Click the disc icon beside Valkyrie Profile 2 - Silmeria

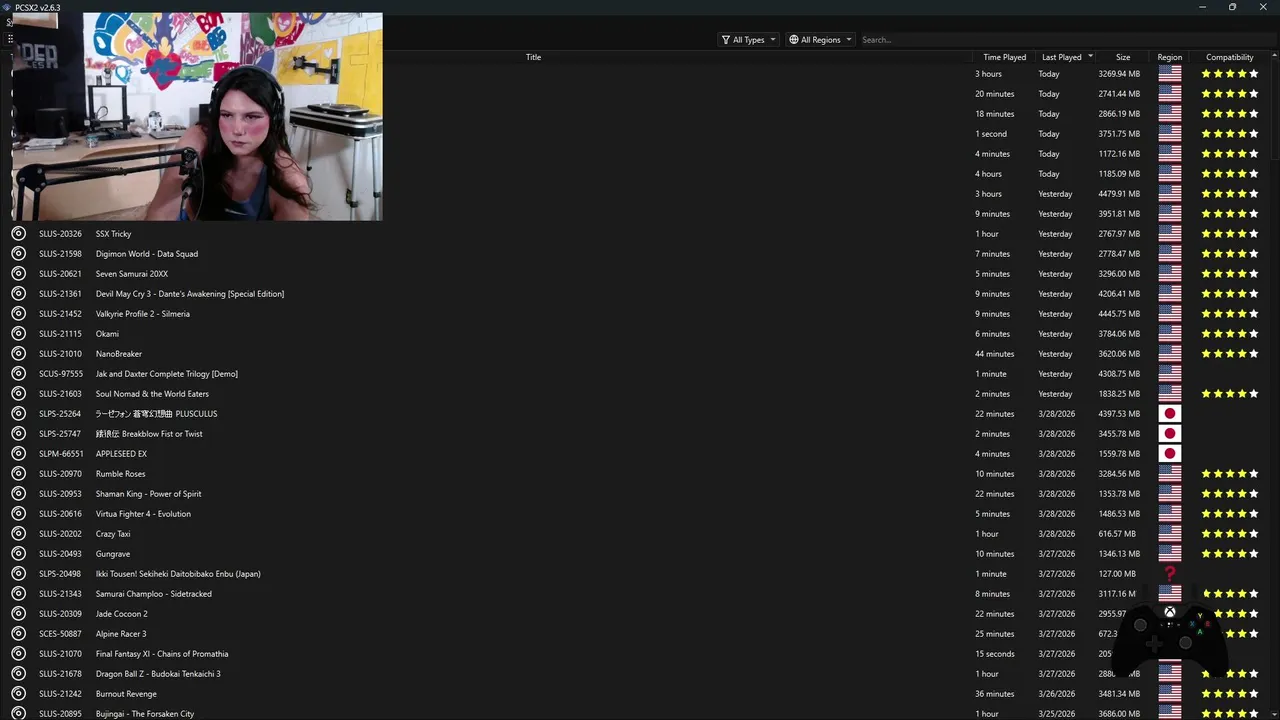point(18,314)
